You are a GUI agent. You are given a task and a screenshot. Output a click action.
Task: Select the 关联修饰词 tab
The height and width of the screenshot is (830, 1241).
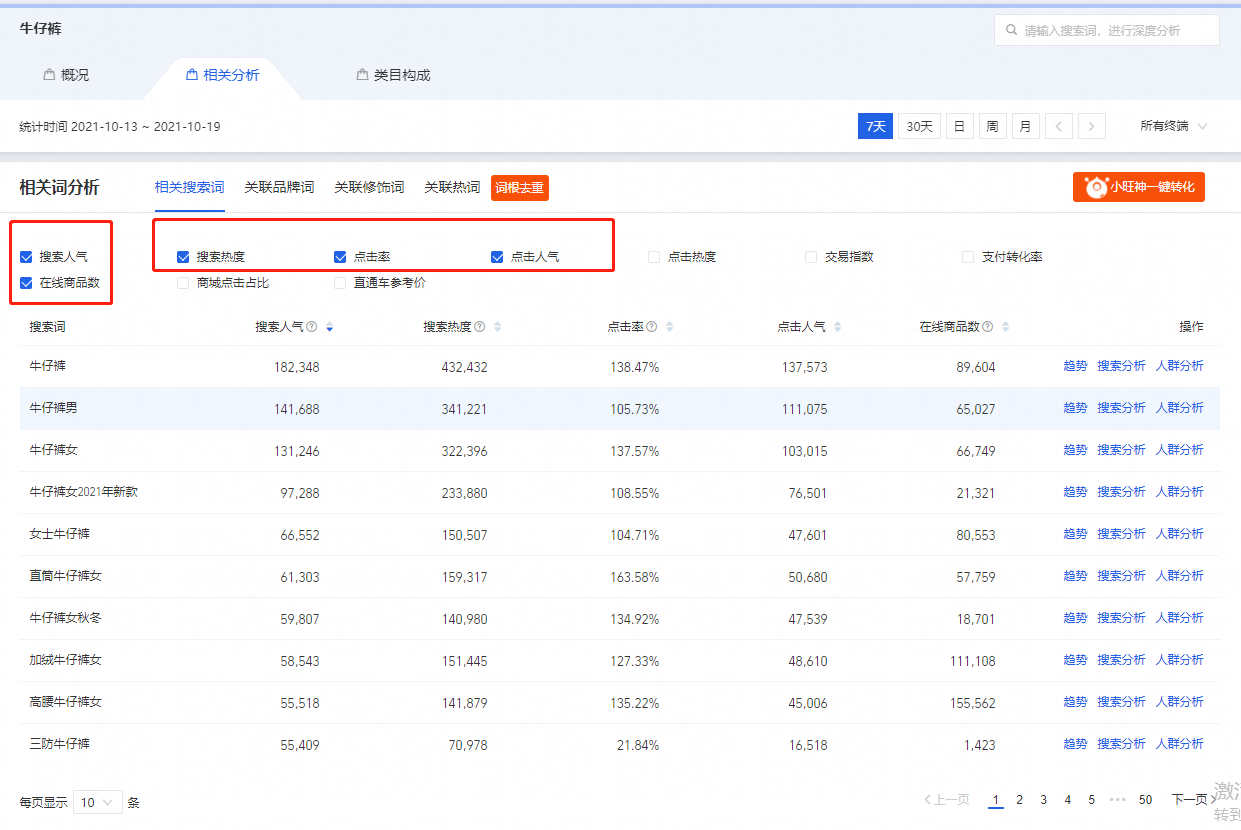coord(369,187)
